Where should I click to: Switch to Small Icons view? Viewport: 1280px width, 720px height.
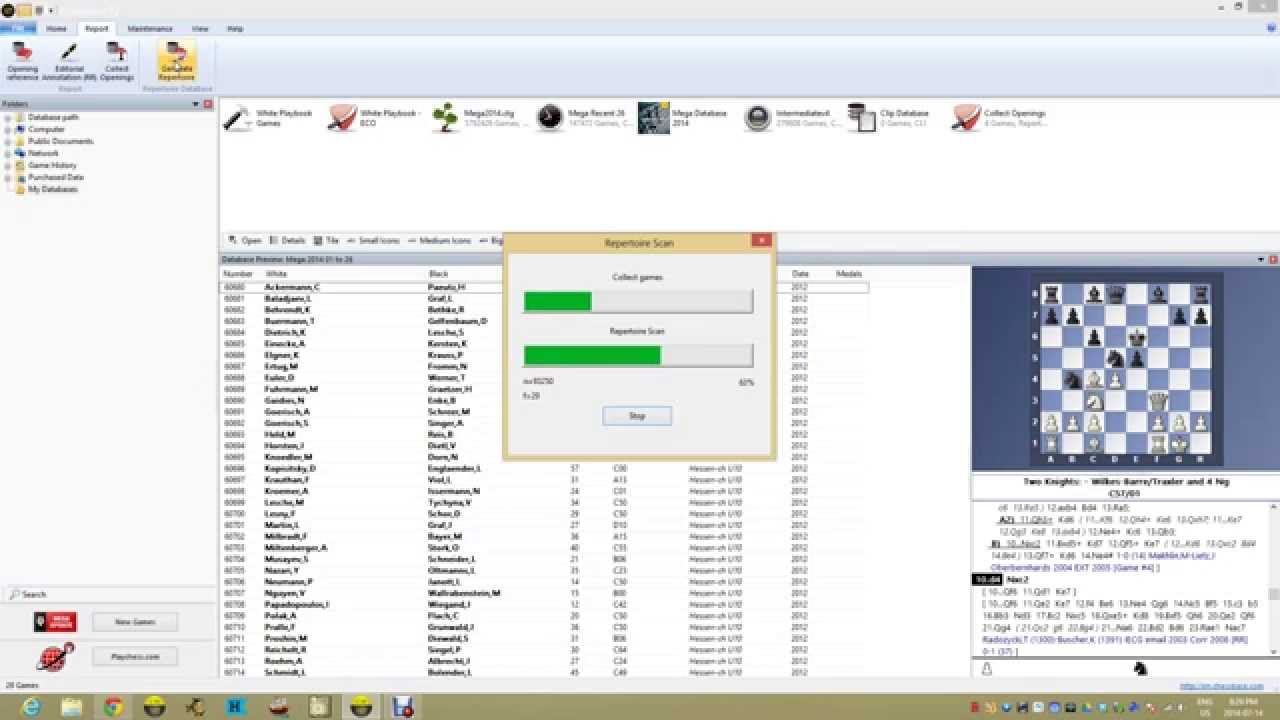(373, 241)
